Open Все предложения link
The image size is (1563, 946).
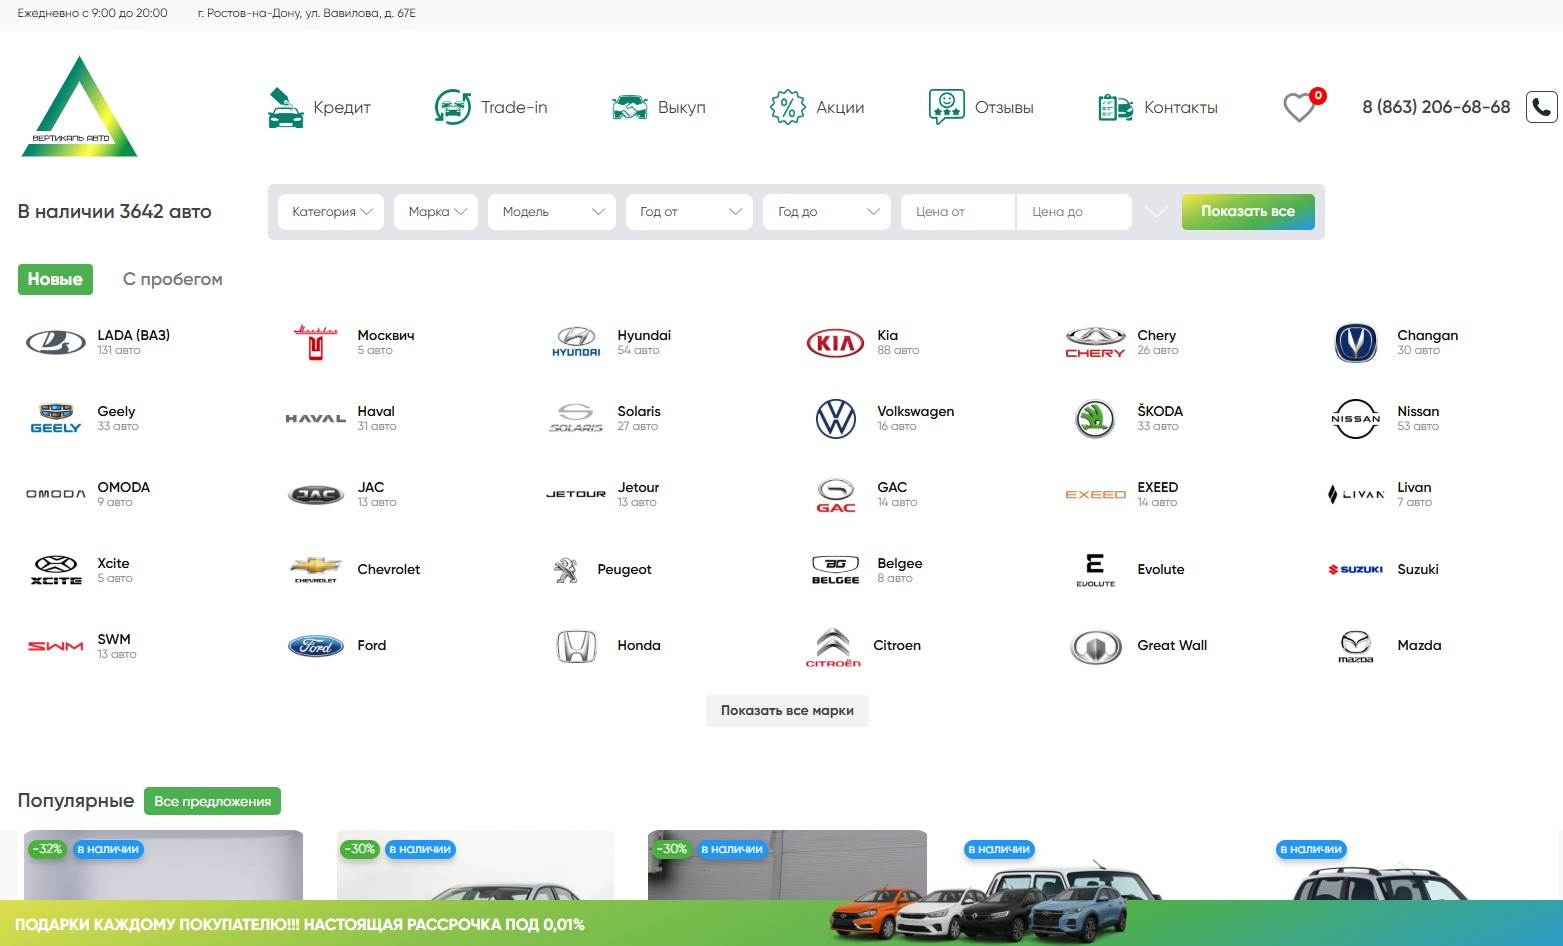tap(212, 801)
